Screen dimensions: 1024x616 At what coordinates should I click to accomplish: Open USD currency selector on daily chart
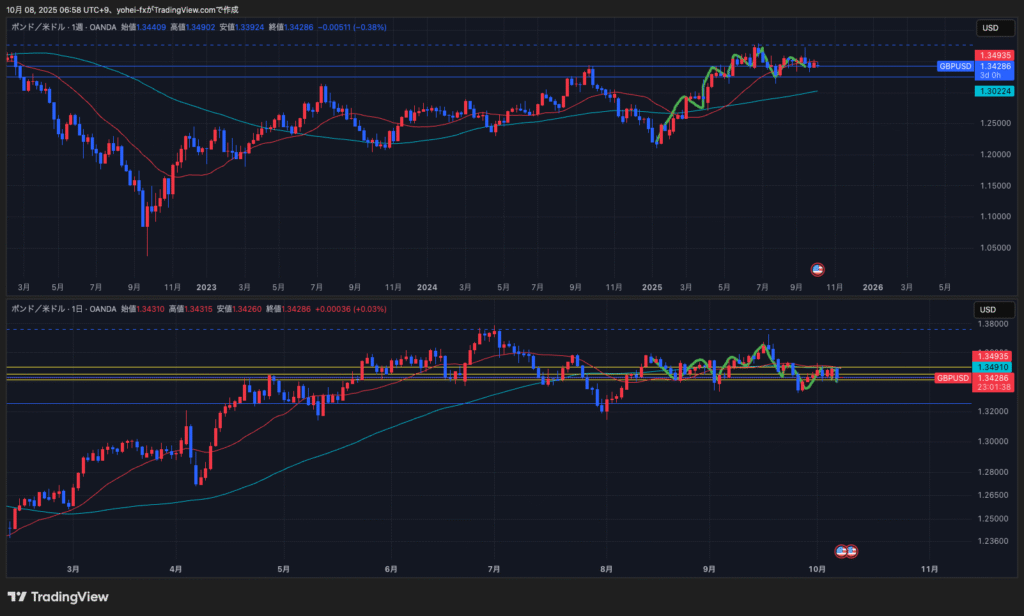tap(990, 309)
